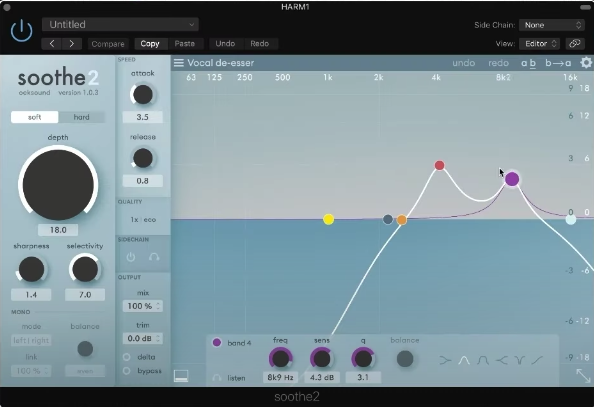
Task: Choose the band shelf filter shape
Action: [x=483, y=360]
